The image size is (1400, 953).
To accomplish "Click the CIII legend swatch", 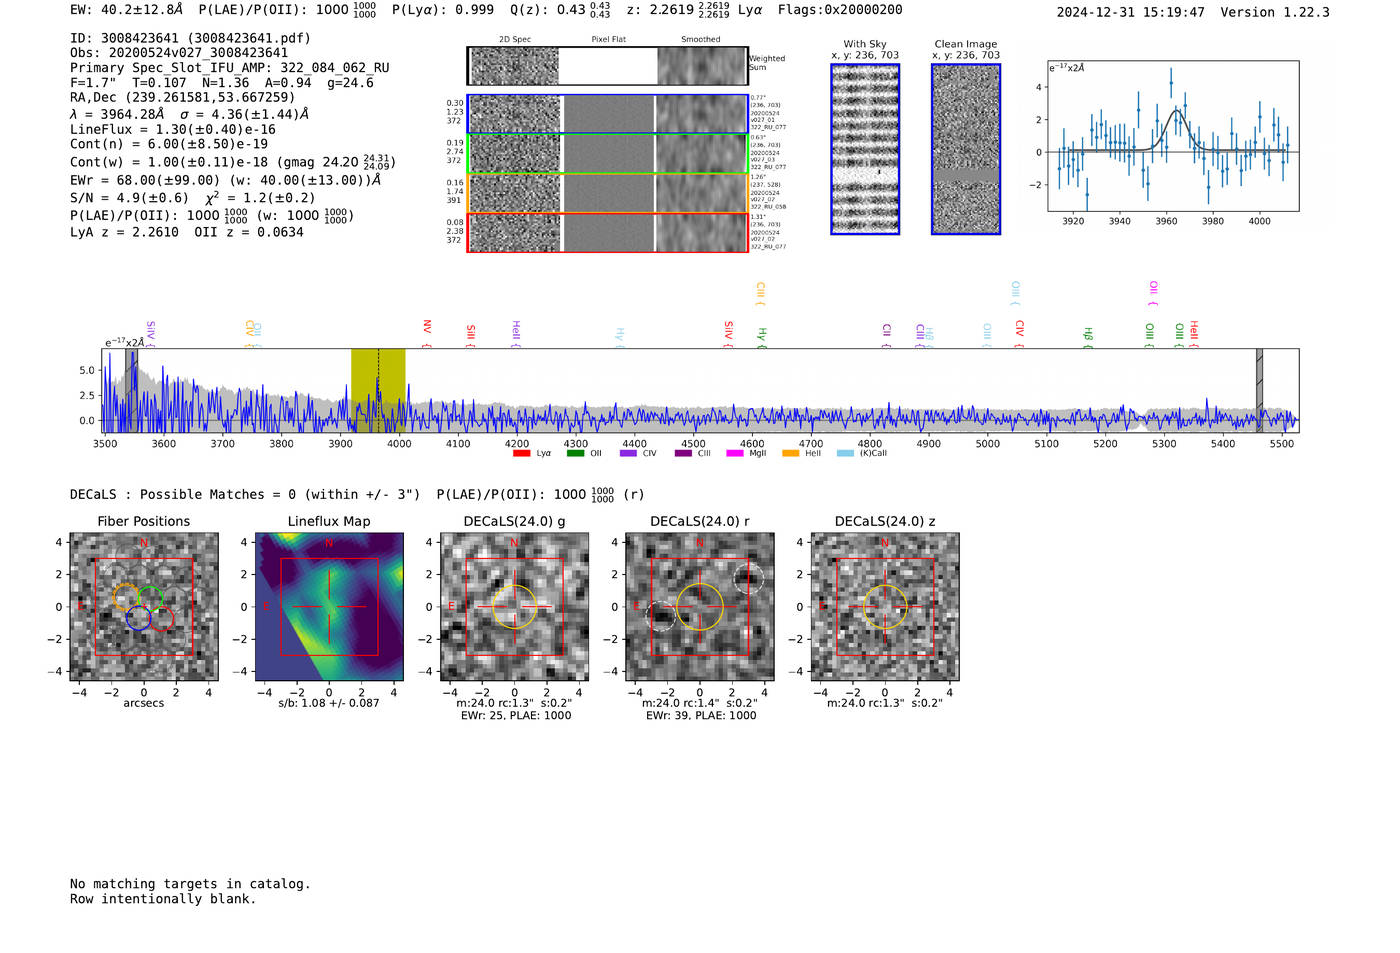I will (x=683, y=453).
